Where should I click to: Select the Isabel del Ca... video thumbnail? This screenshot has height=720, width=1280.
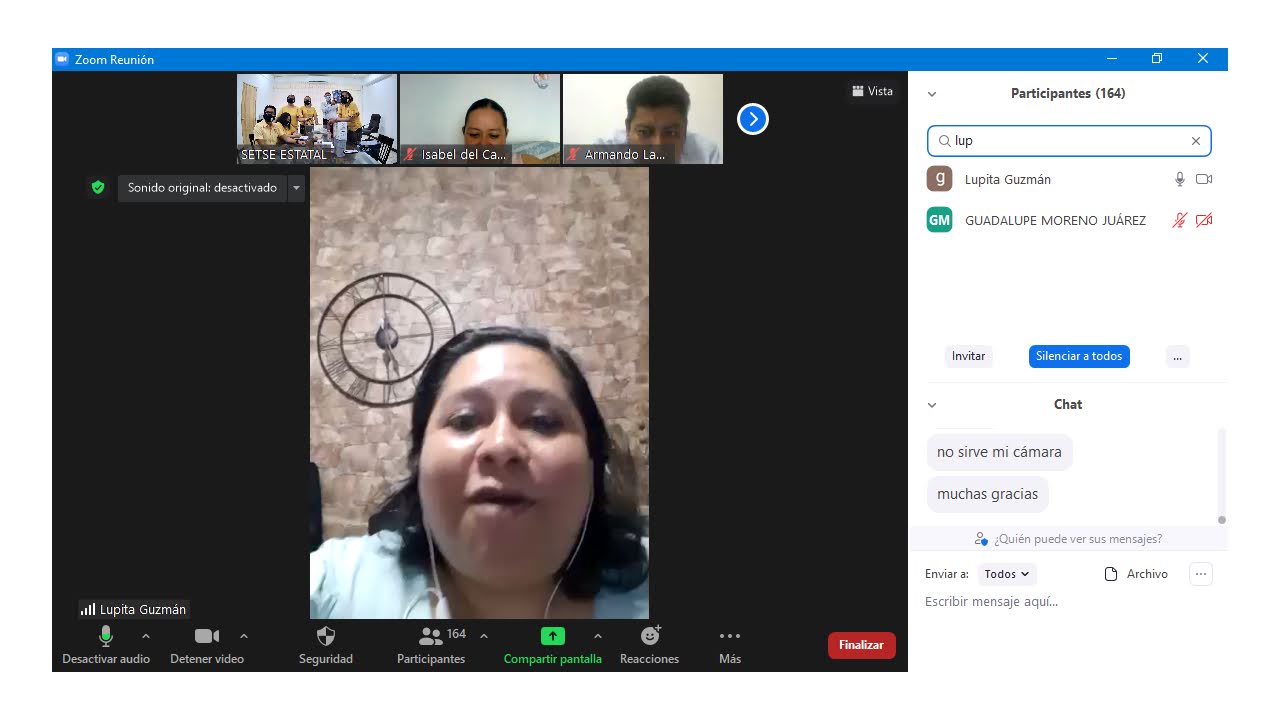pyautogui.click(x=480, y=119)
